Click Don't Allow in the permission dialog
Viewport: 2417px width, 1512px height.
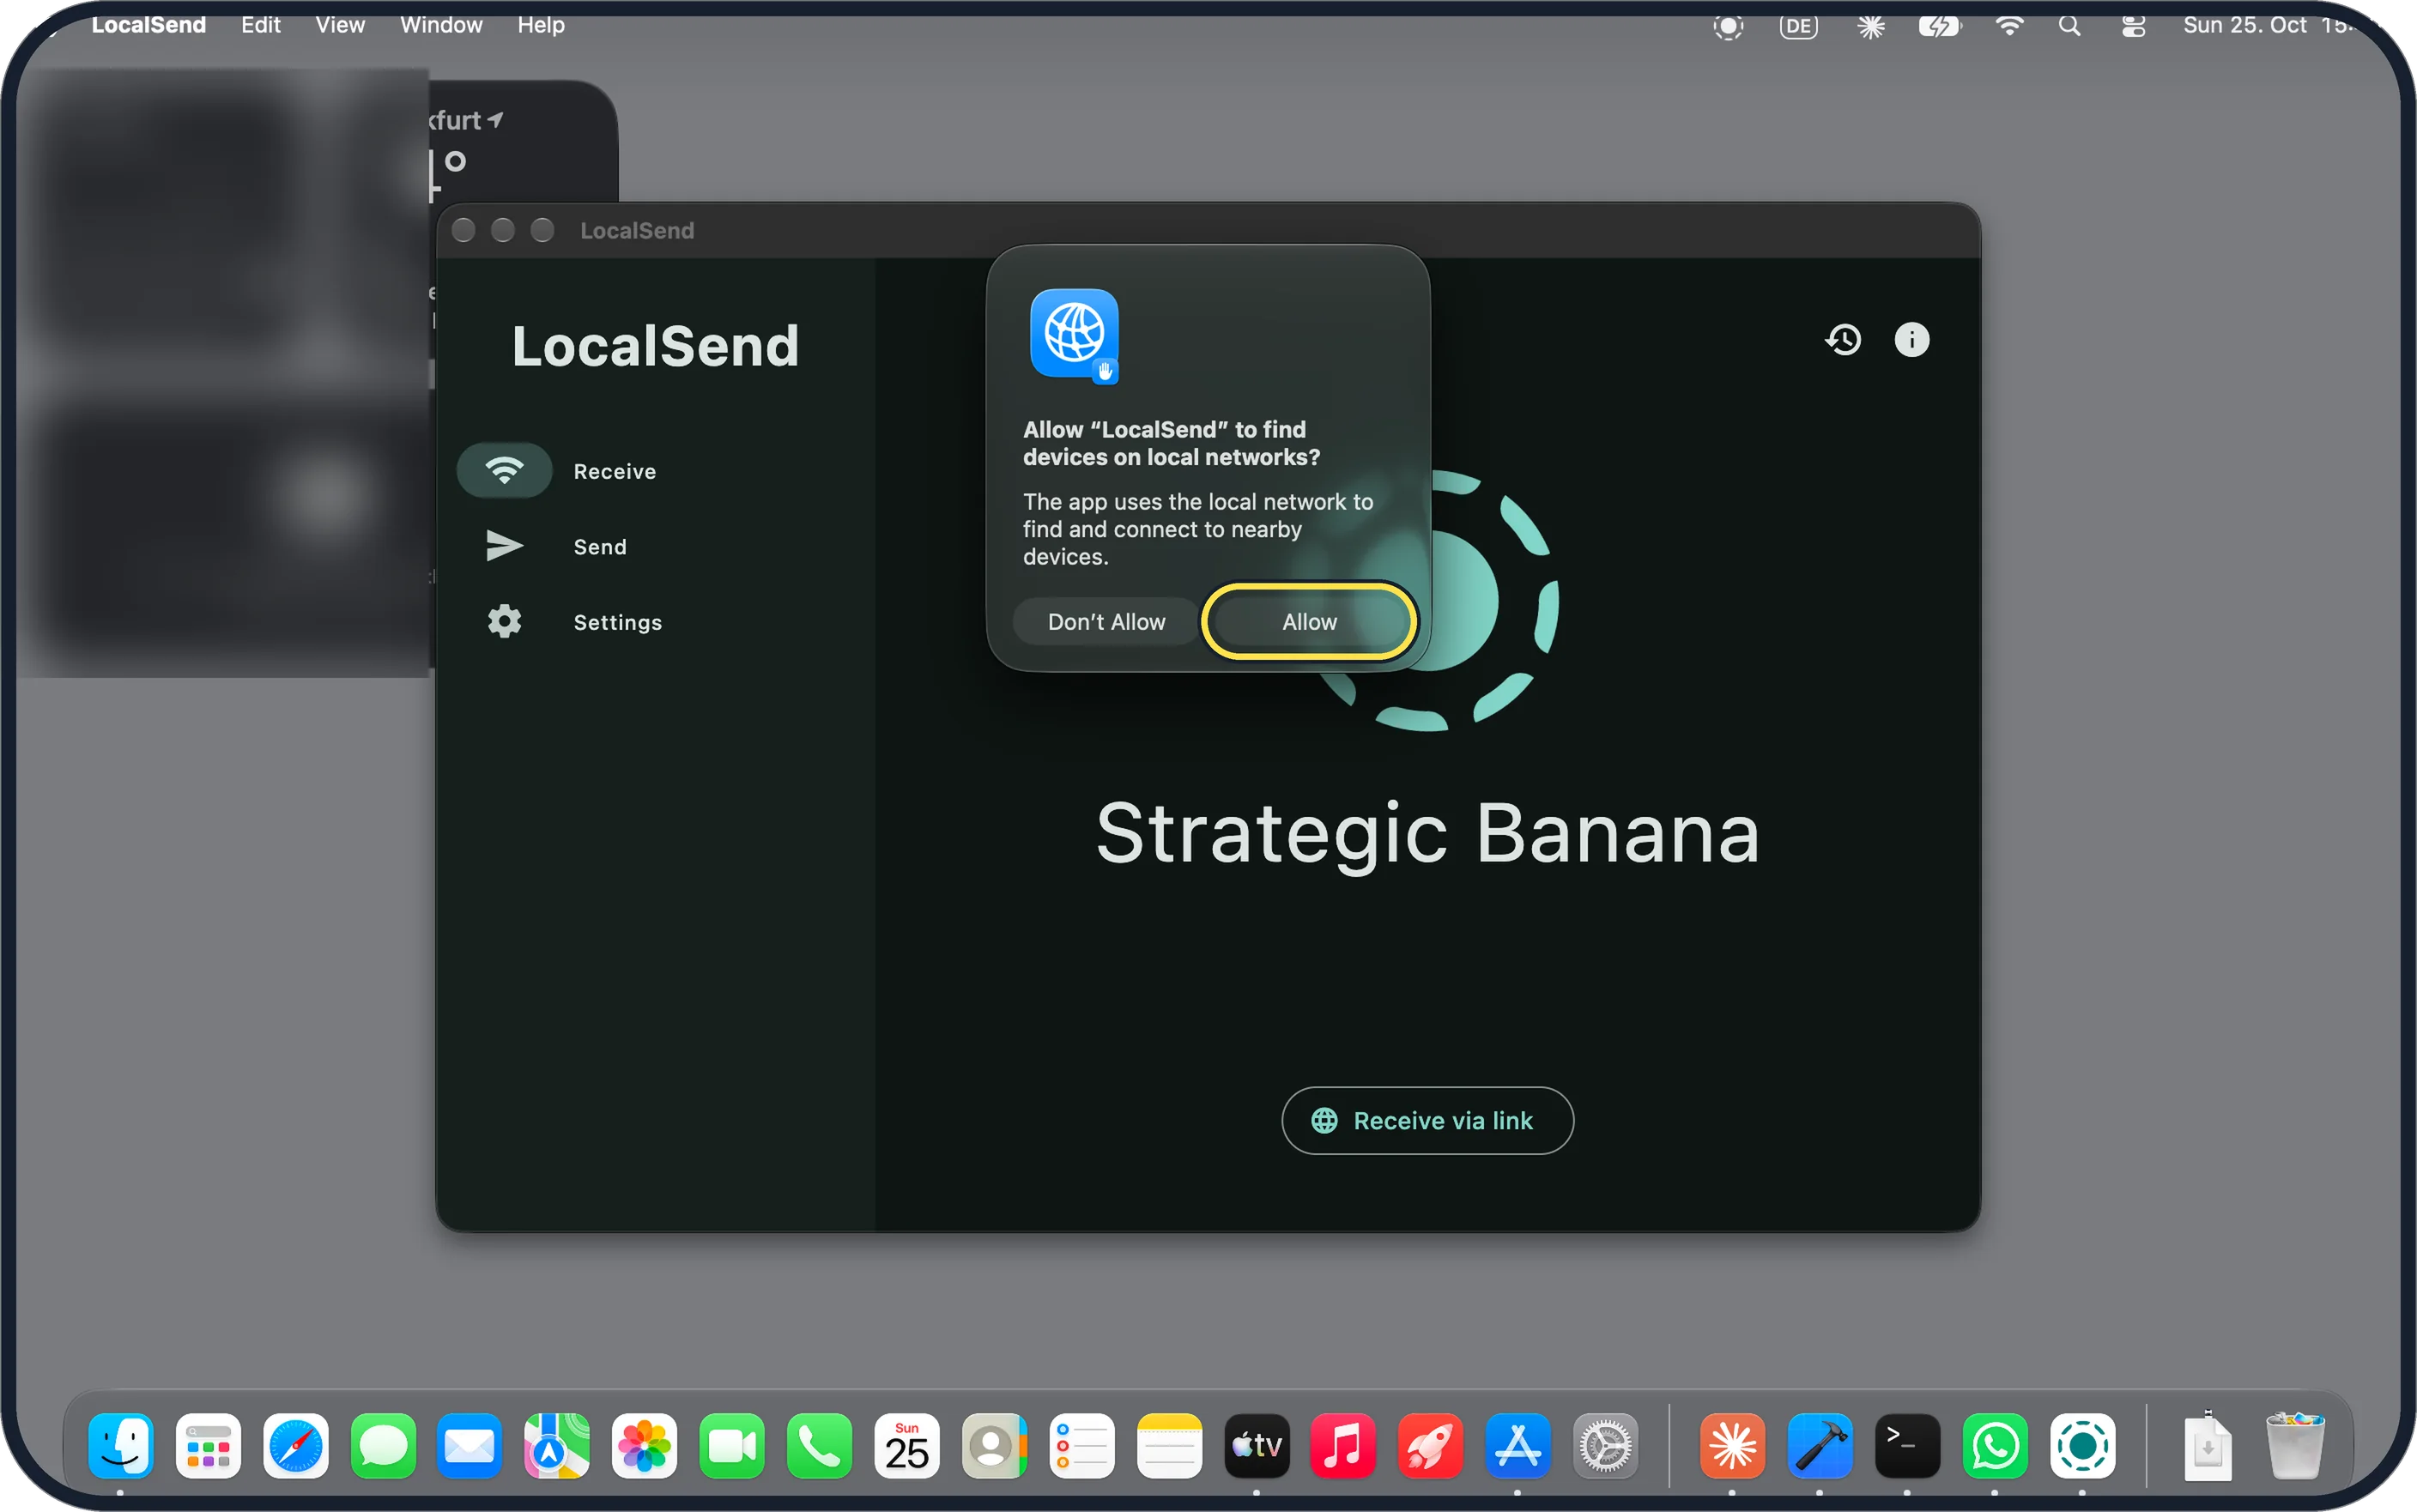tap(1106, 621)
